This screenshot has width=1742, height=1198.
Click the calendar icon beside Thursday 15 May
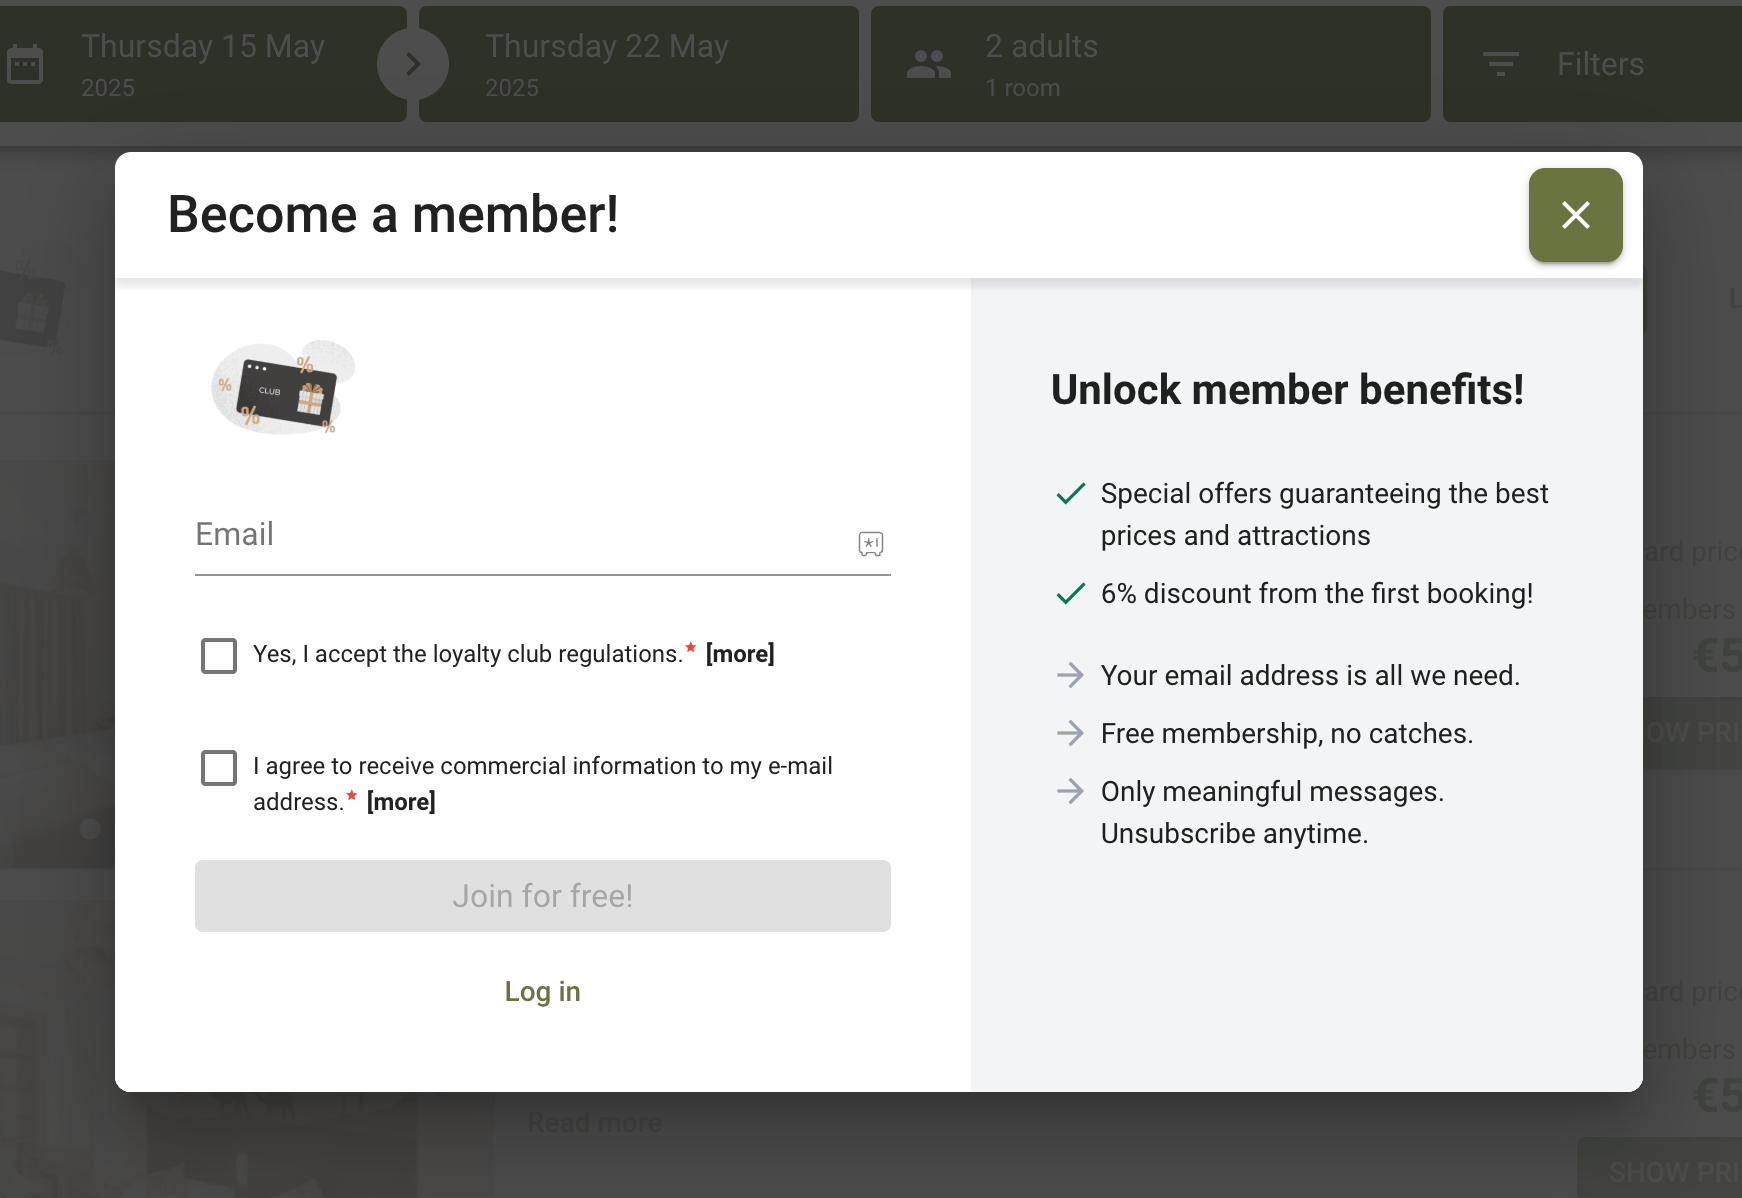tap(25, 65)
